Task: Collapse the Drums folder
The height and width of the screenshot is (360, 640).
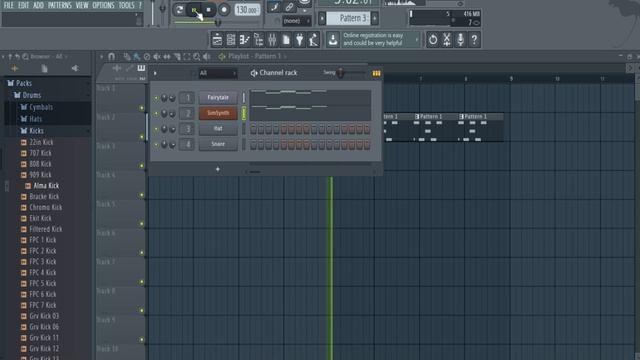Action: click(27, 95)
